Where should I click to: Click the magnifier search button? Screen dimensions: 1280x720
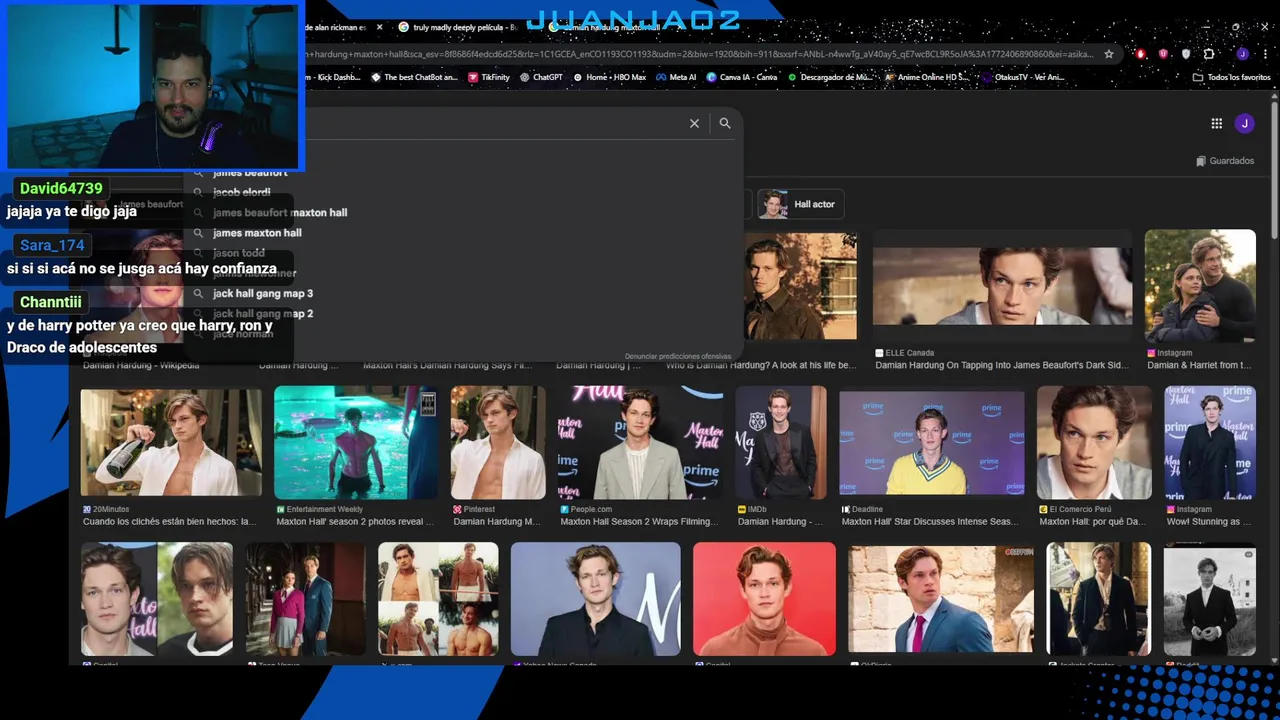pyautogui.click(x=725, y=123)
